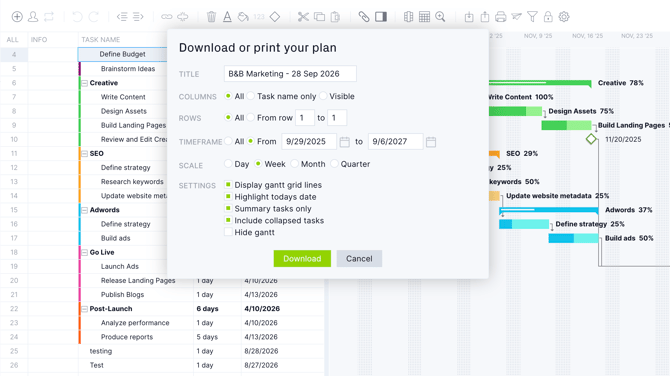Click the link tasks chain icon
Image resolution: width=670 pixels, height=376 pixels.
[x=167, y=17]
